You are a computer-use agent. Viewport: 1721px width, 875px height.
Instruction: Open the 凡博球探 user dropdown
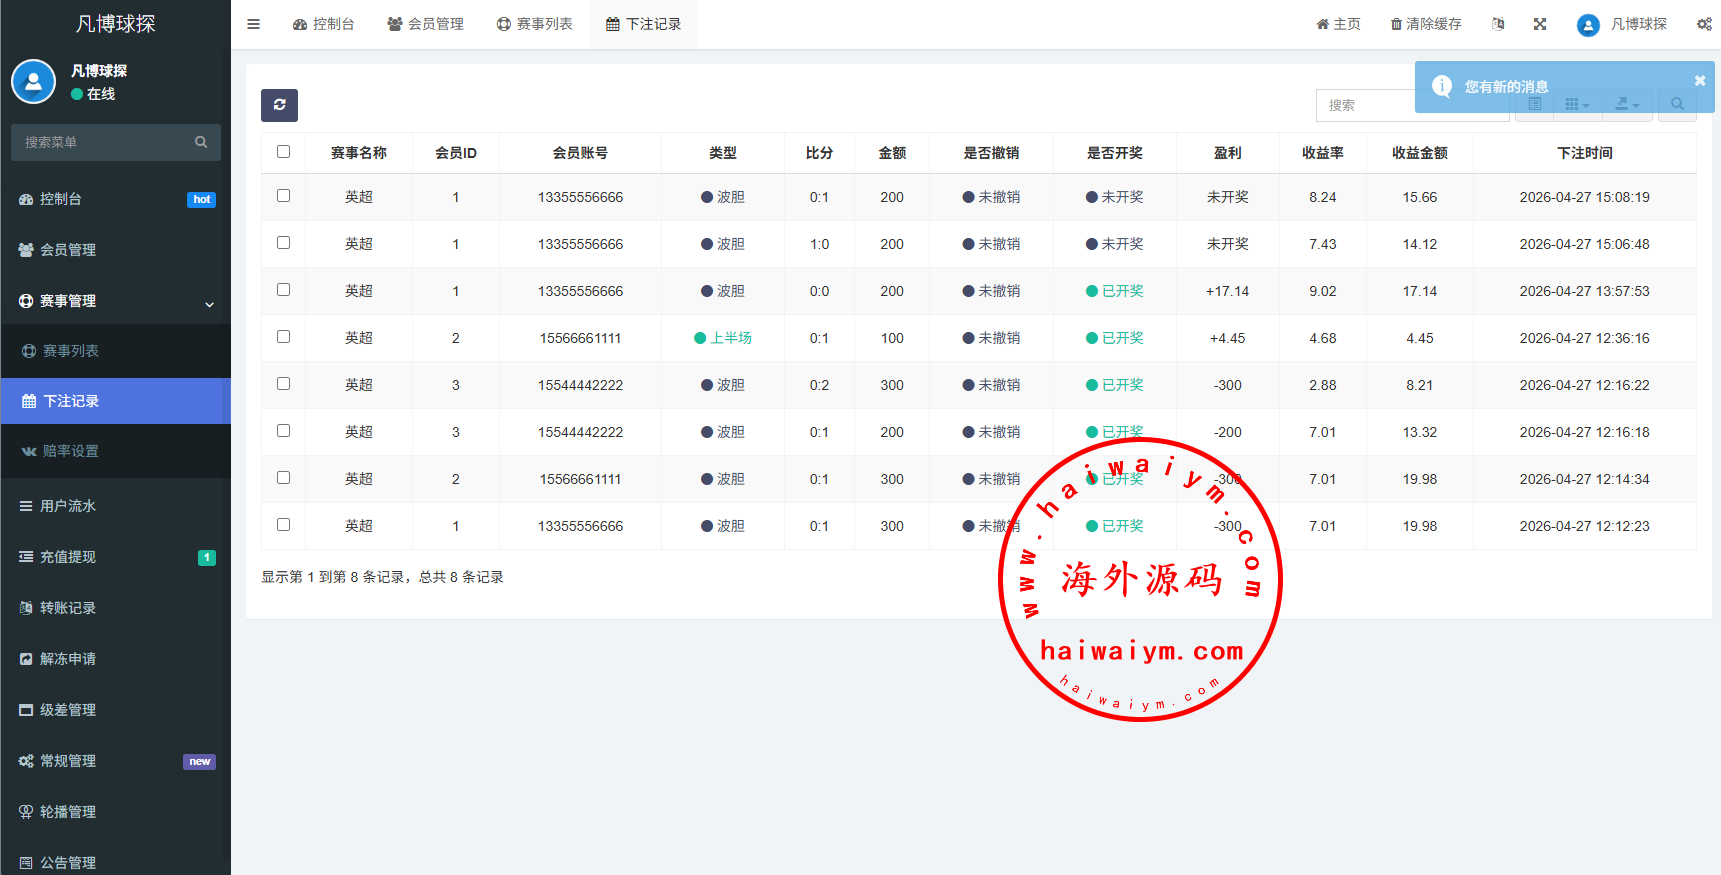(x=1622, y=24)
